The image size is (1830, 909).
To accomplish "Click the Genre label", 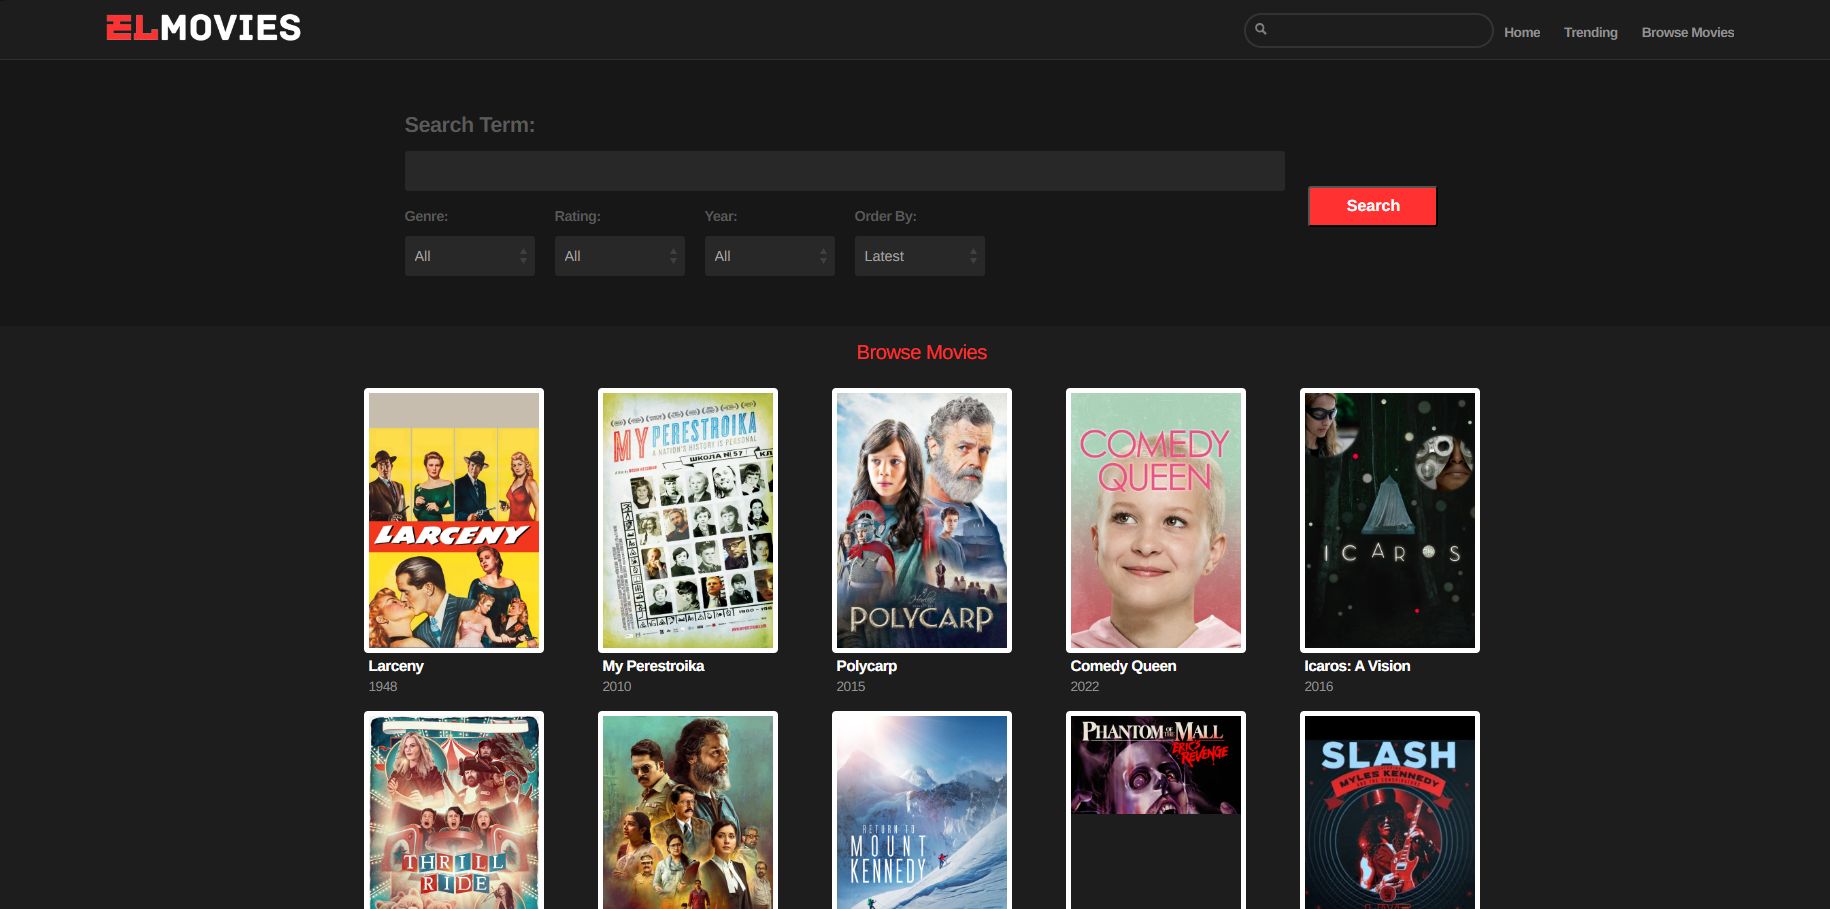I will click(x=426, y=216).
